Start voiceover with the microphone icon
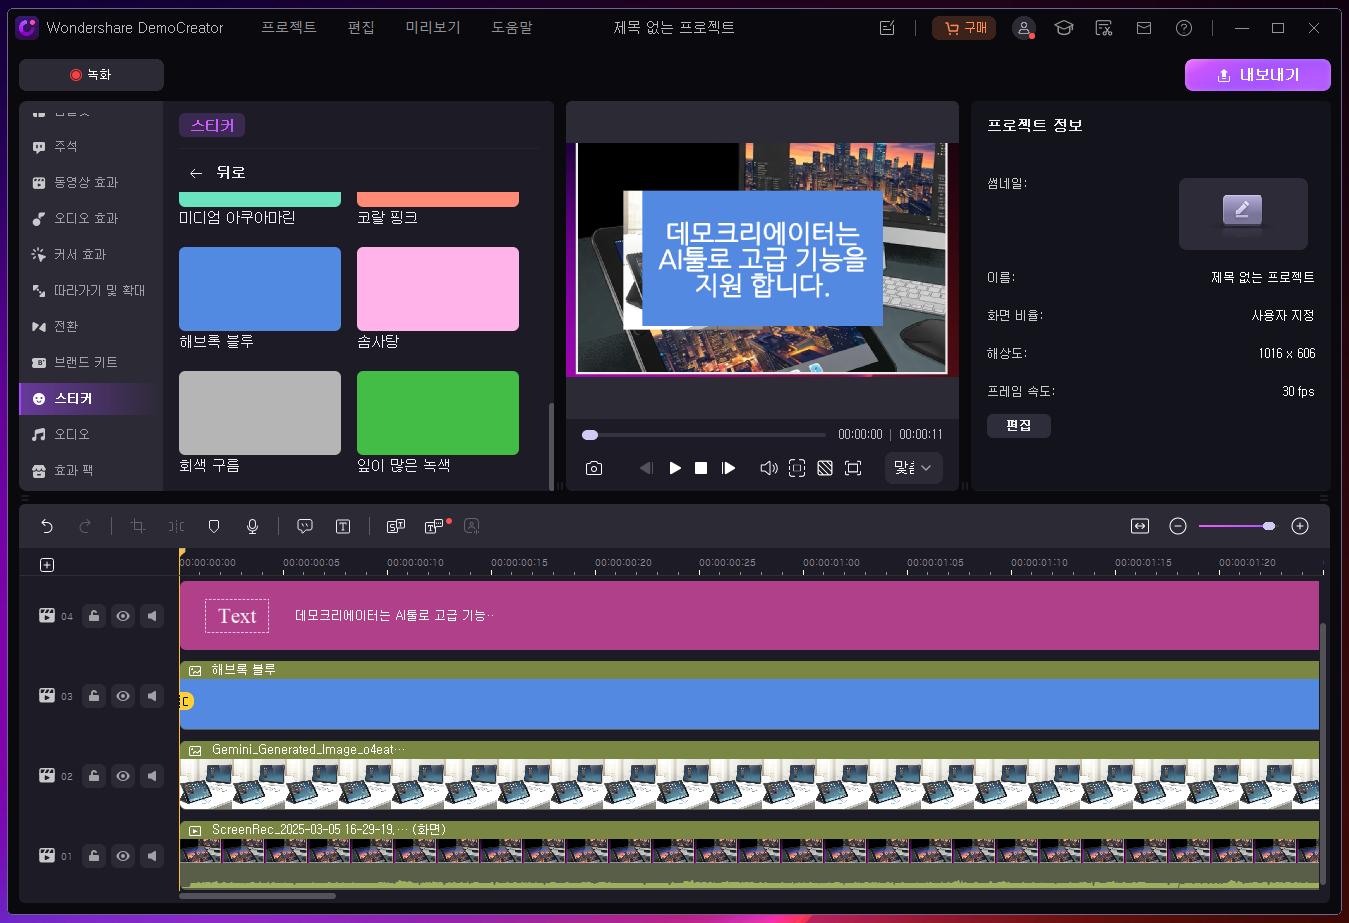This screenshot has width=1349, height=923. point(253,526)
